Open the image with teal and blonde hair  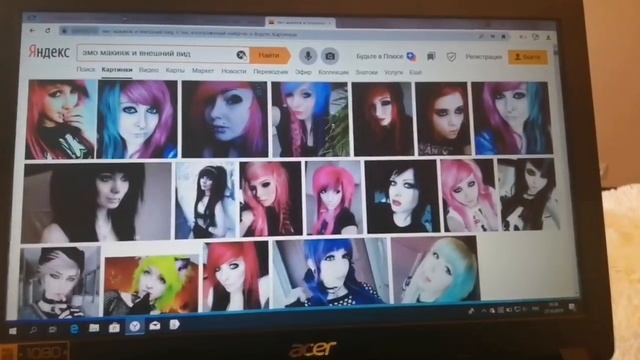435,269
